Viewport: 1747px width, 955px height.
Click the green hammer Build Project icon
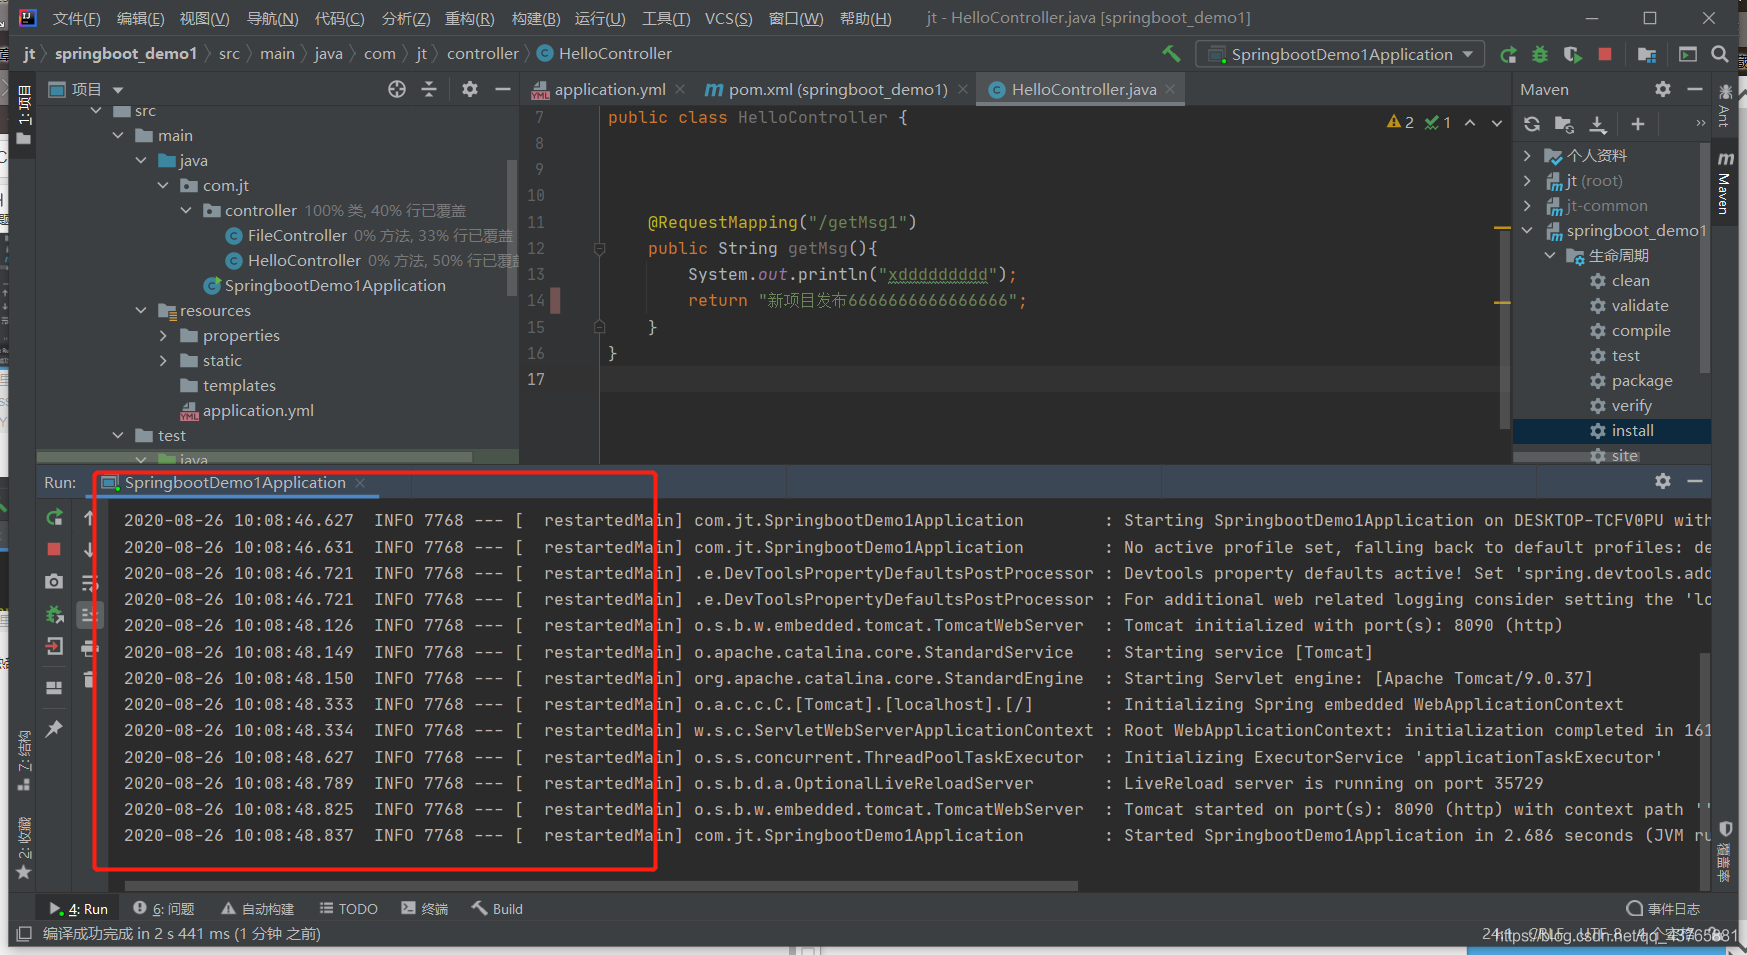(x=1171, y=54)
